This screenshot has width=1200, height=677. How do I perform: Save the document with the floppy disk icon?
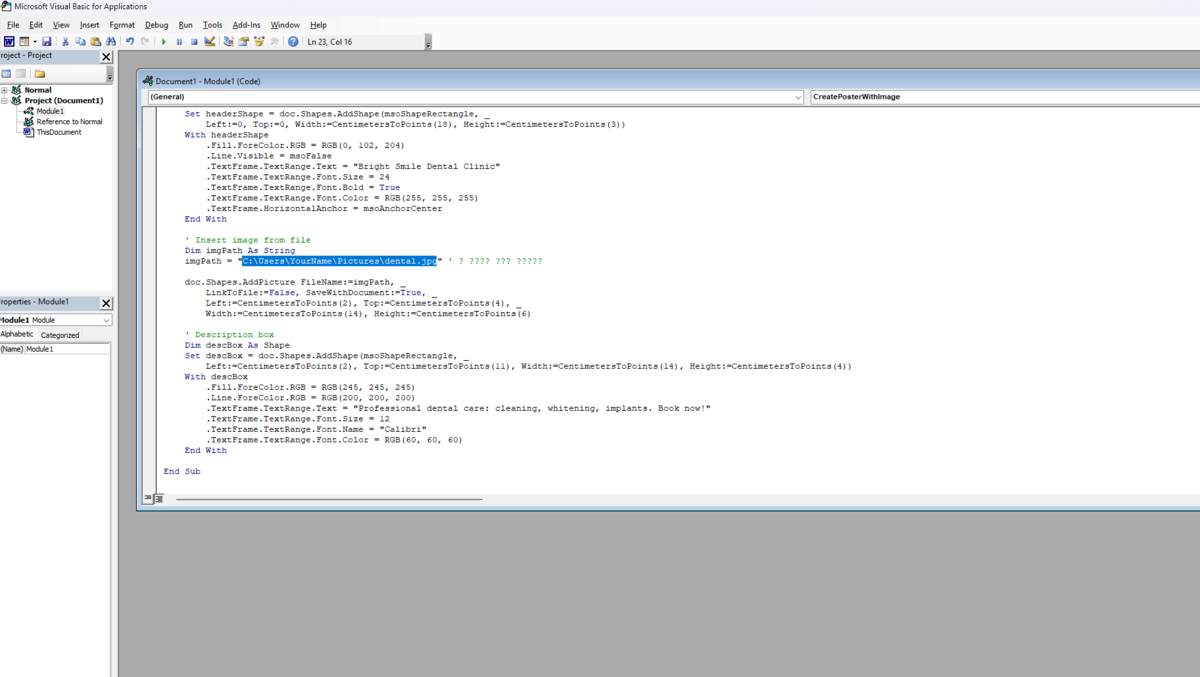(x=46, y=42)
